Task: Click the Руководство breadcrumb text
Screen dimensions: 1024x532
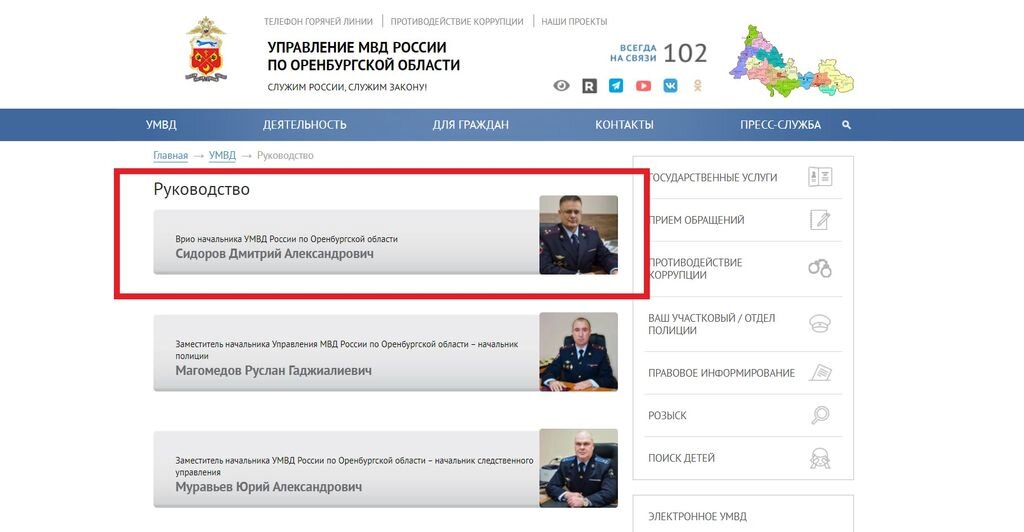Action: [x=285, y=155]
